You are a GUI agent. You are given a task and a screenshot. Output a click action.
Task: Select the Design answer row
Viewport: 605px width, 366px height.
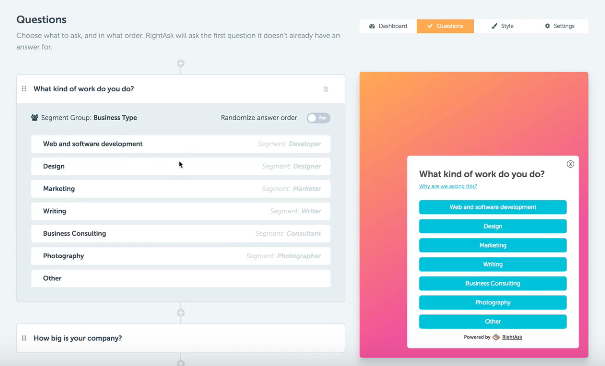[181, 166]
